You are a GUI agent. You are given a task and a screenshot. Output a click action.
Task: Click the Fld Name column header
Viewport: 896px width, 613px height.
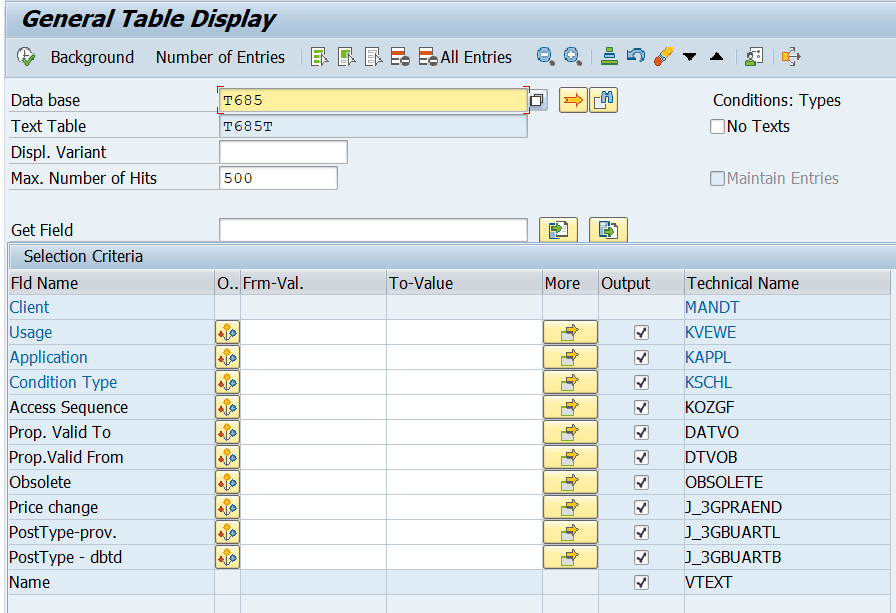coord(111,283)
